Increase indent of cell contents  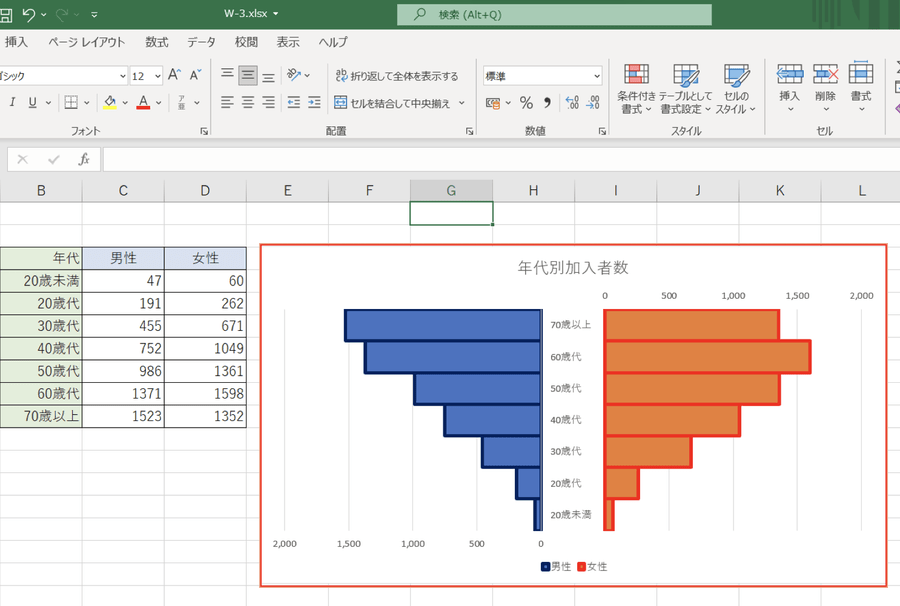coord(315,102)
